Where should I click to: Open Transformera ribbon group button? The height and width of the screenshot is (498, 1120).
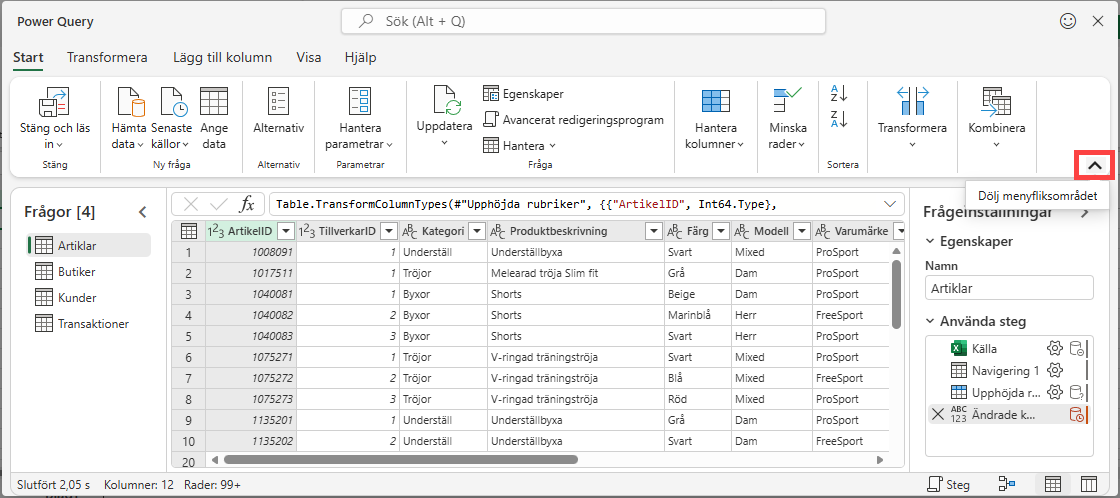click(912, 118)
